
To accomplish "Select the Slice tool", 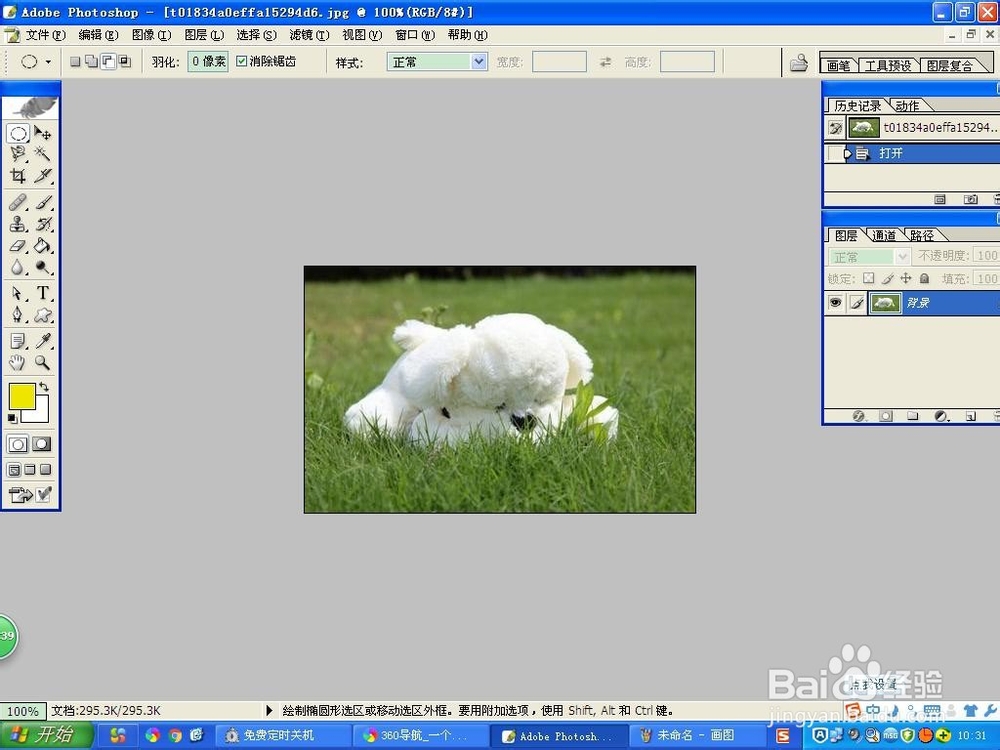I will [43, 175].
